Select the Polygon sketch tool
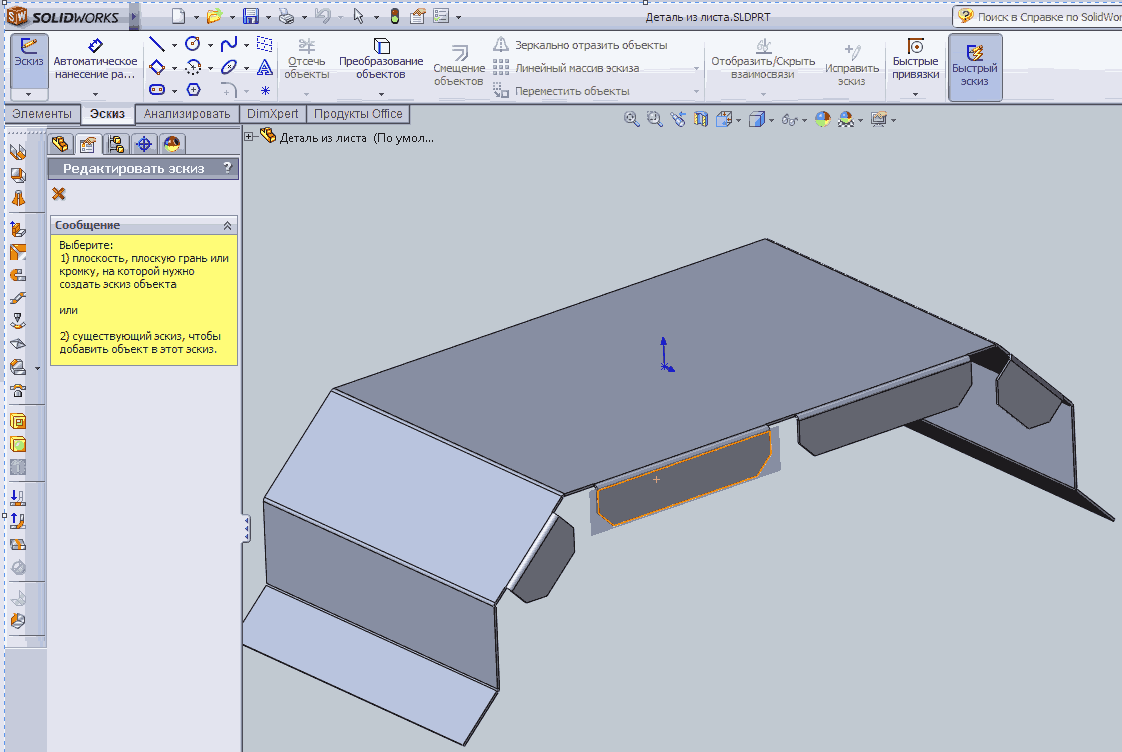The image size is (1122, 752). click(x=193, y=89)
